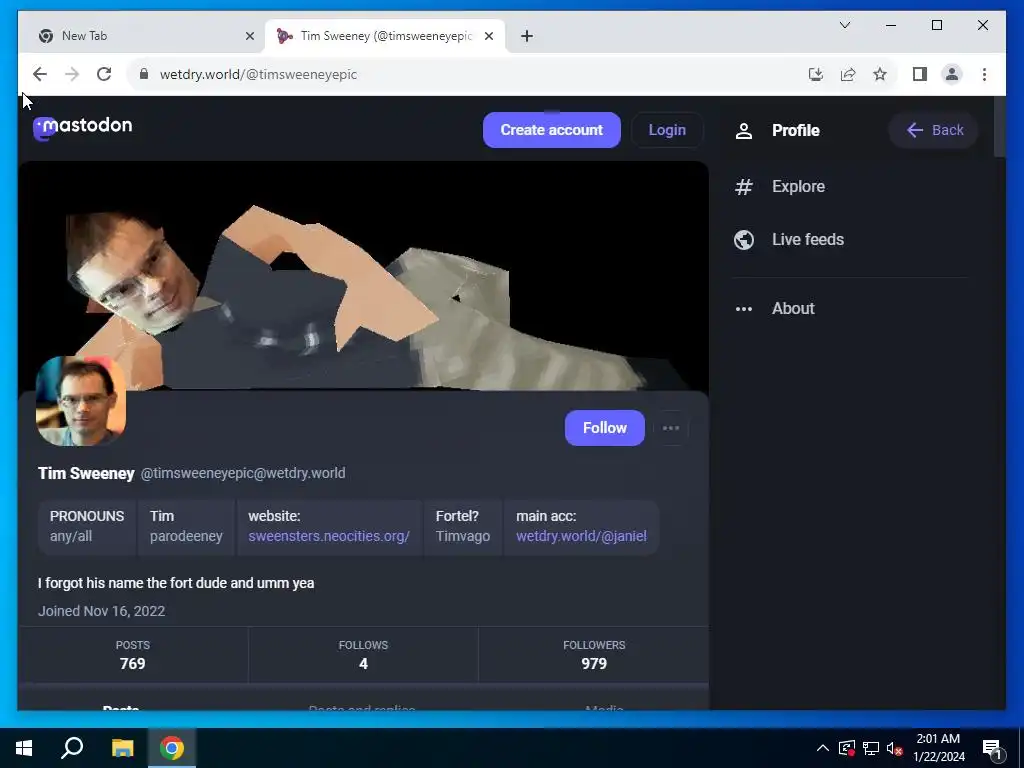1024x768 pixels.
Task: Open the browser side panel
Action: click(x=920, y=74)
